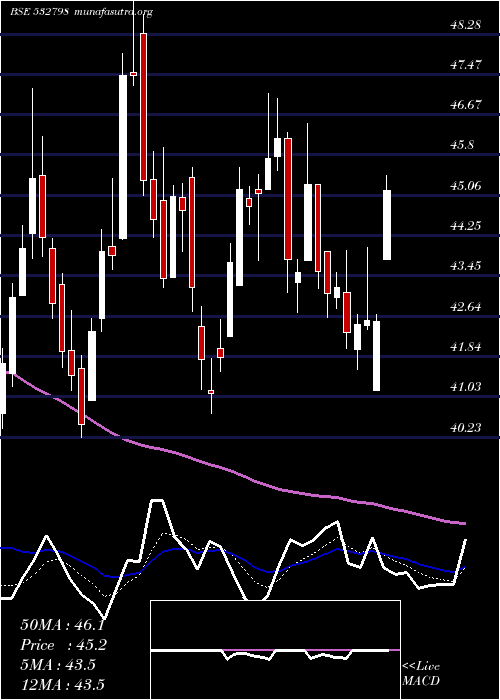This screenshot has height=700, width=500.
Task: Select the 41.03 price level label
Action: tap(465, 387)
